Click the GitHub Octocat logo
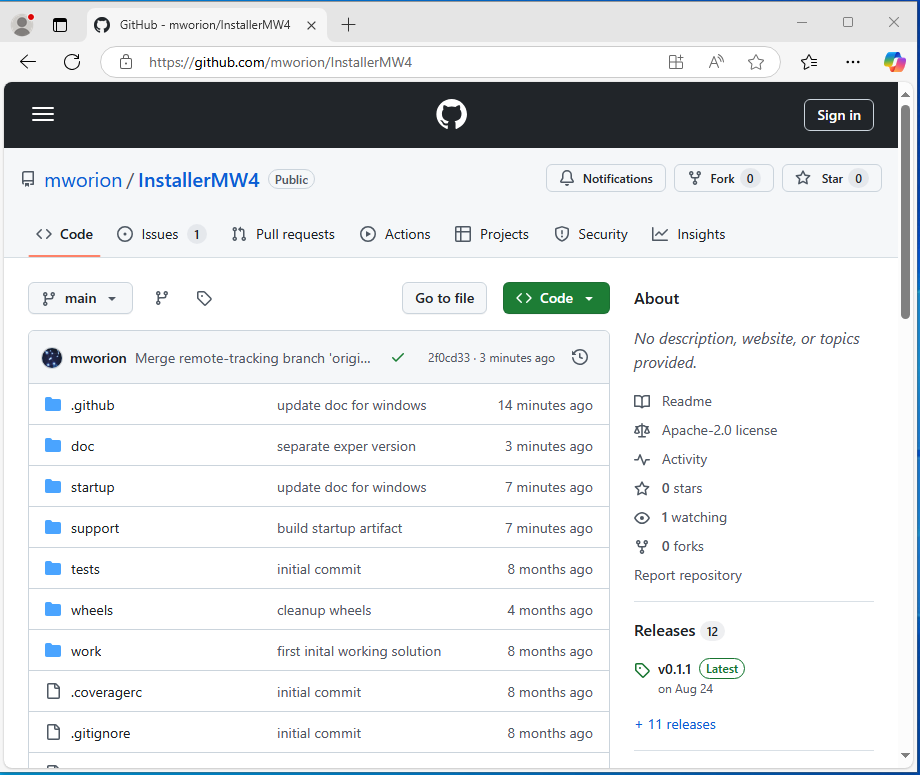Viewport: 920px width, 775px height. [451, 114]
